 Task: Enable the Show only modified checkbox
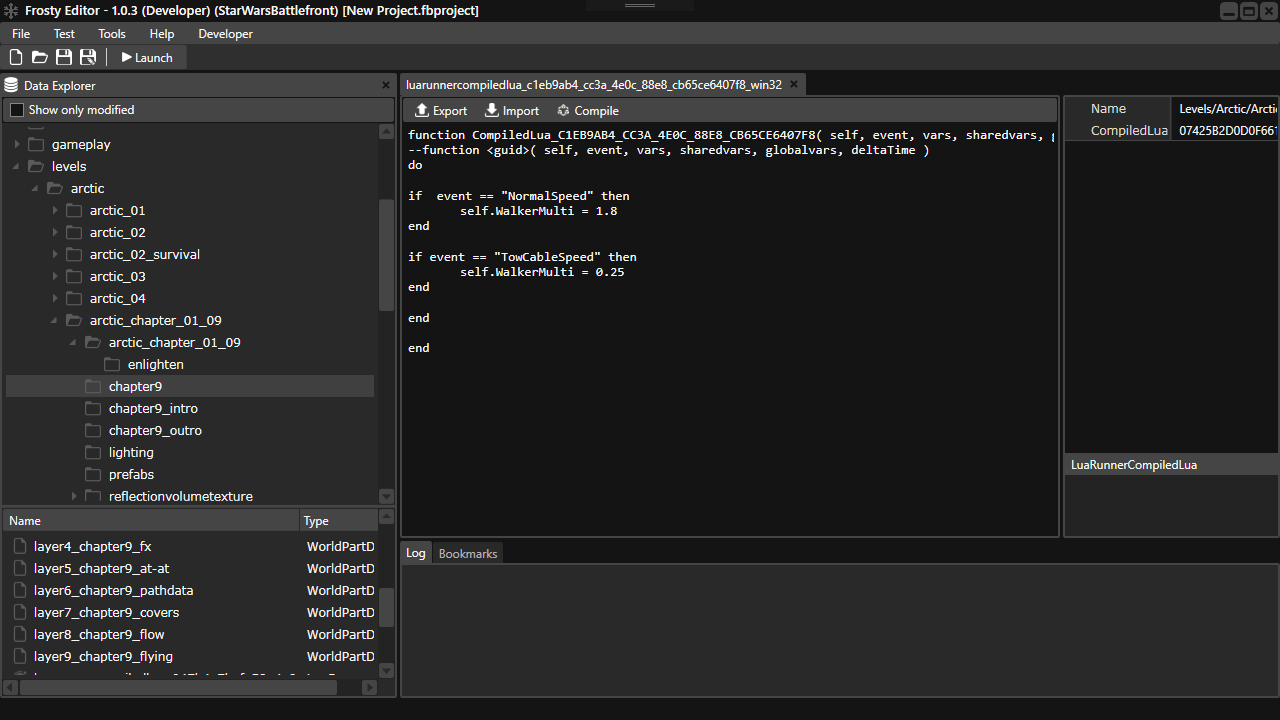pyautogui.click(x=17, y=110)
